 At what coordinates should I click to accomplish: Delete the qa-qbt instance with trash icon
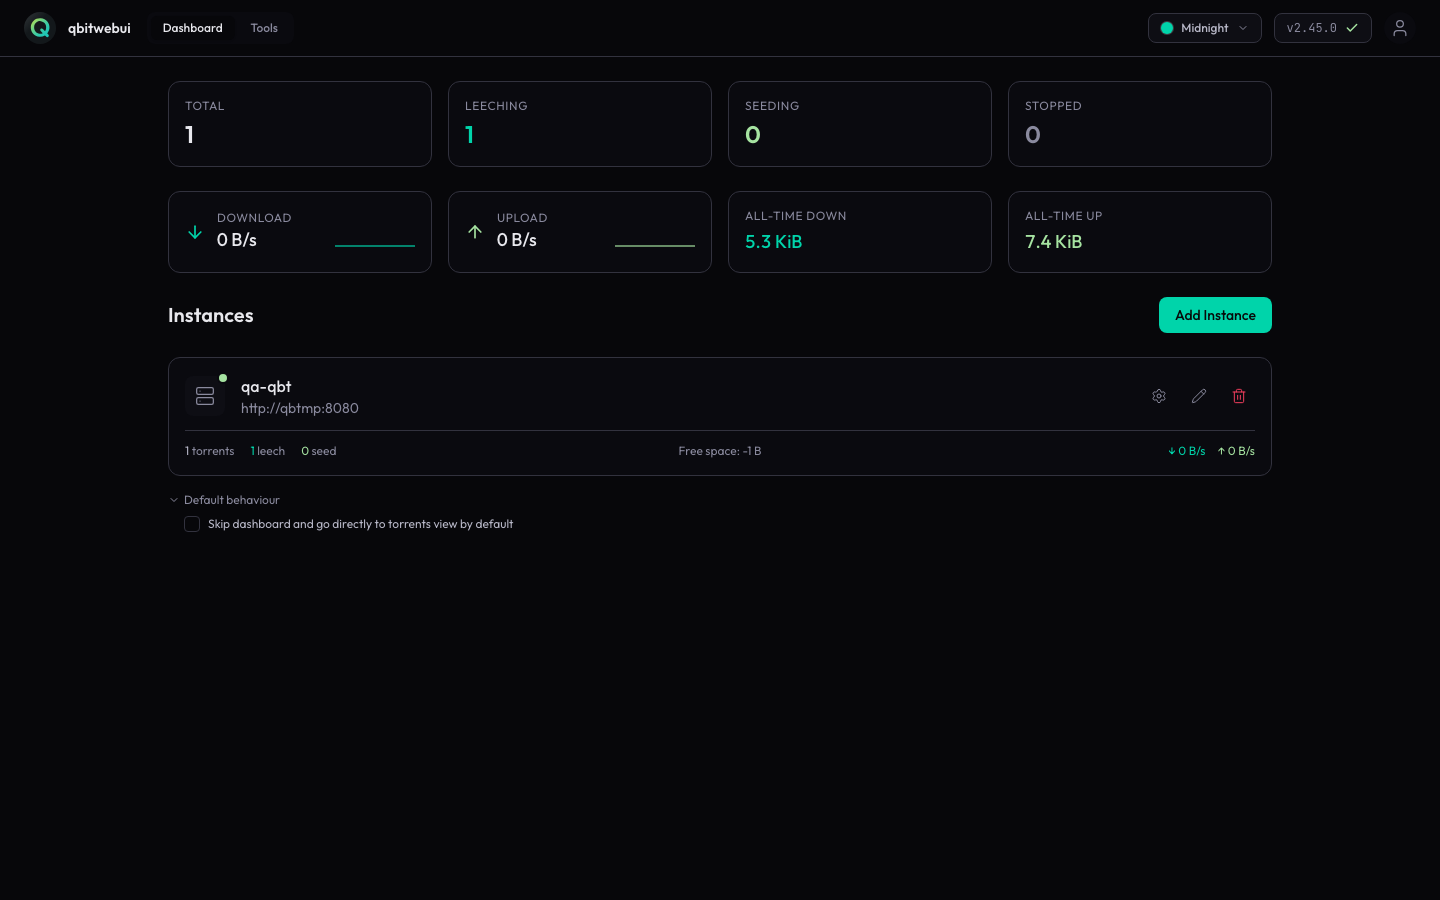1239,396
